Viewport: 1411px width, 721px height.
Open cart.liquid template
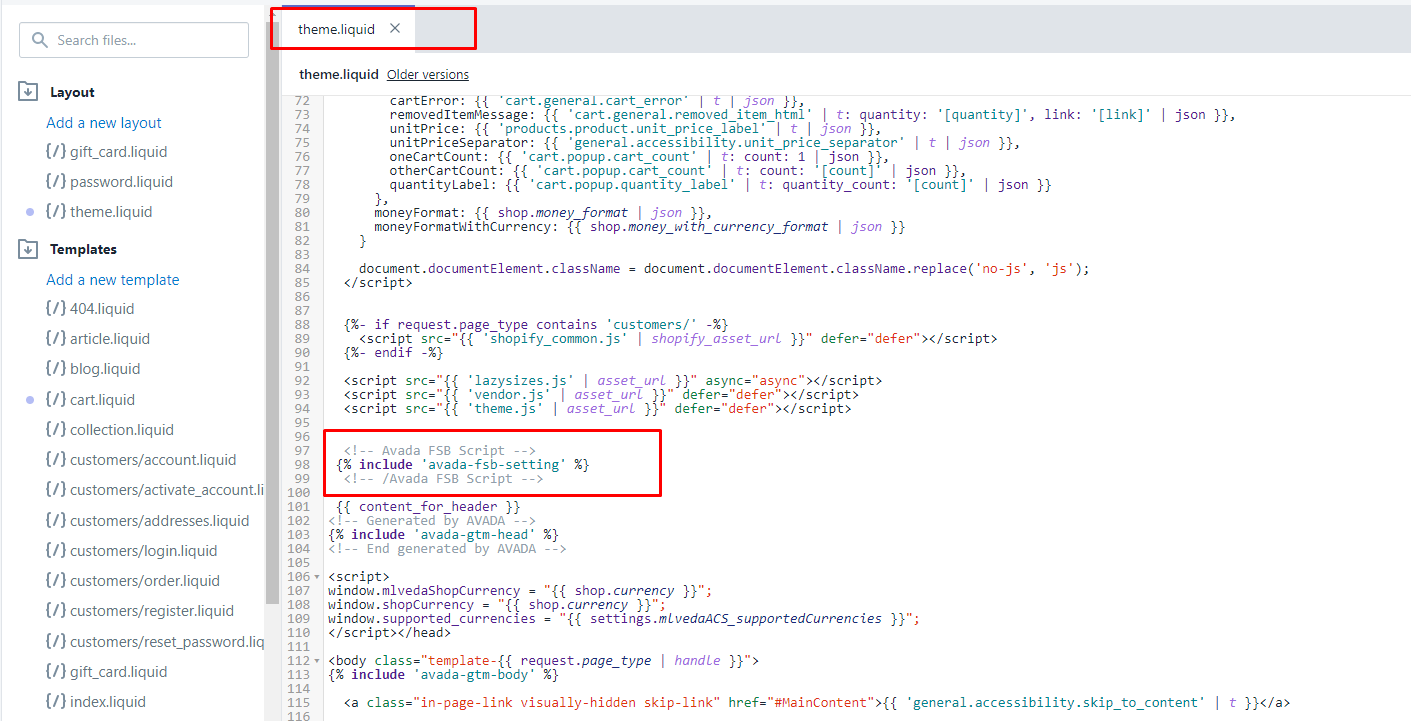point(102,400)
